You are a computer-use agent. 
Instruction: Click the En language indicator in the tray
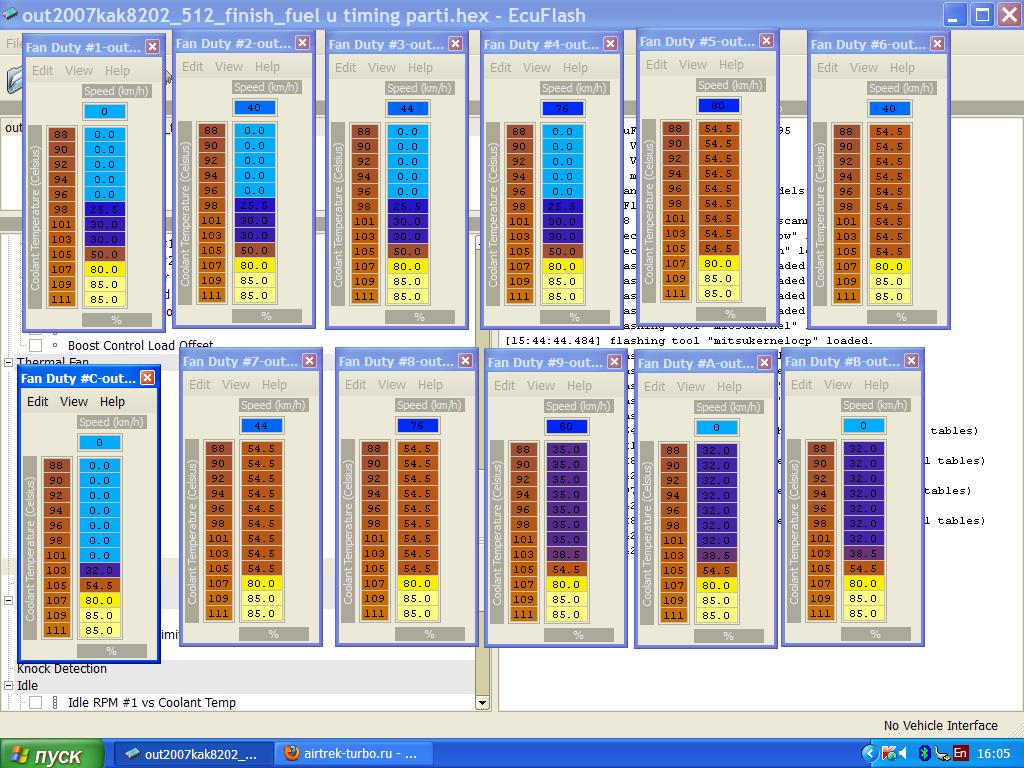click(960, 753)
